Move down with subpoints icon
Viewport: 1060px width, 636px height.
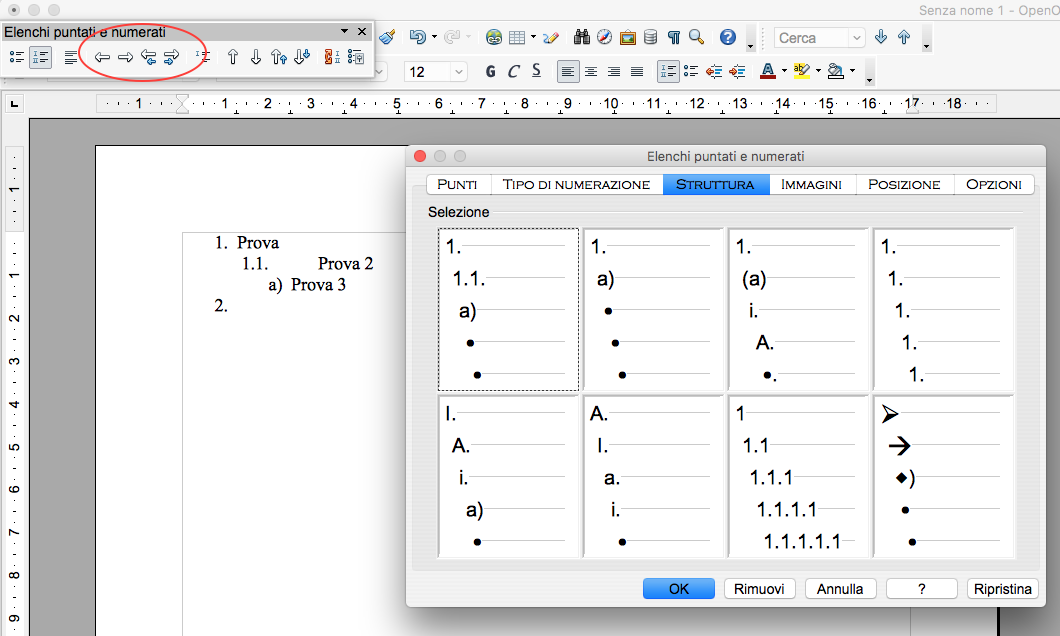[302, 57]
